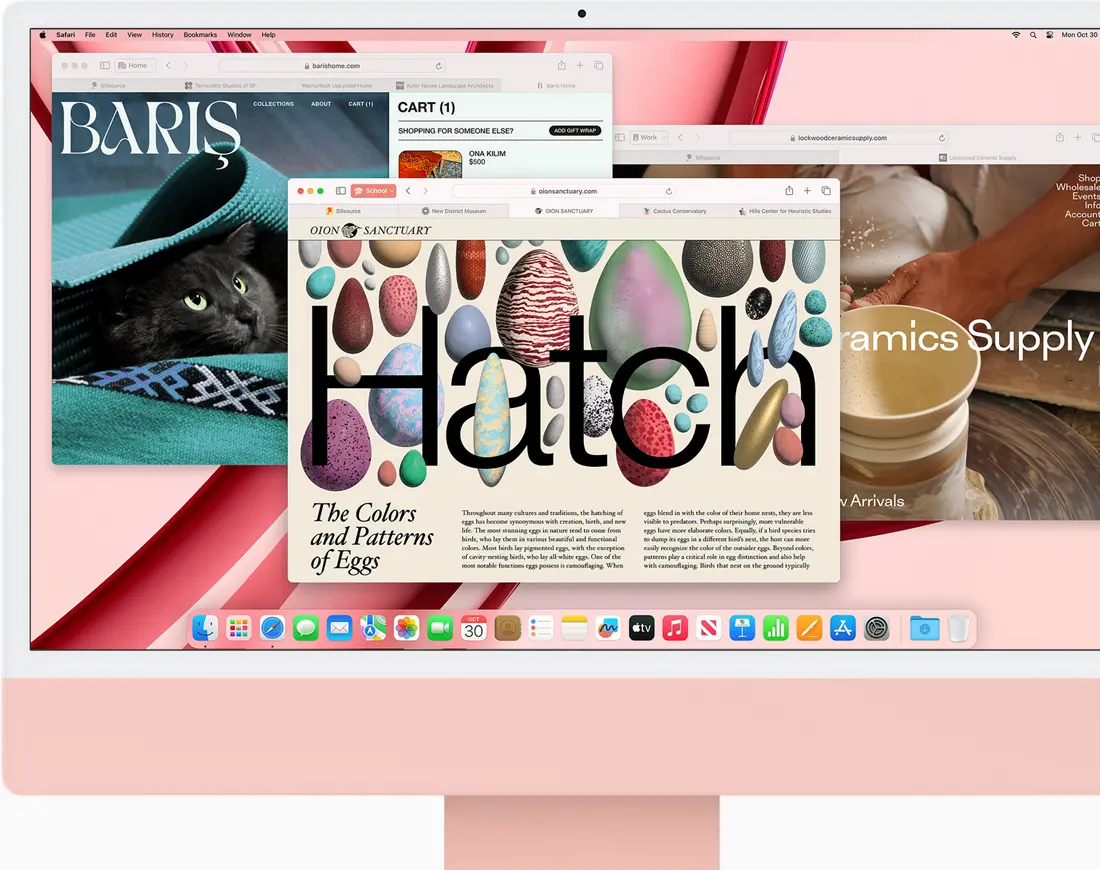Open the Photos app in Dock

coord(406,628)
